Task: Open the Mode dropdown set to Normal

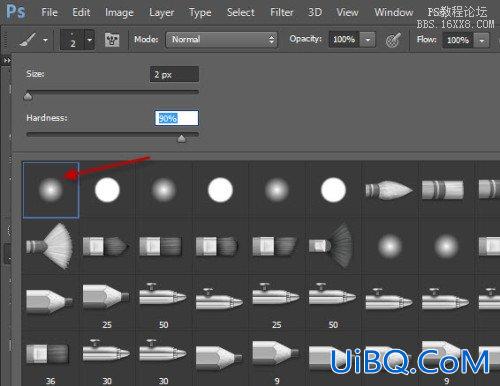Action: pos(222,40)
